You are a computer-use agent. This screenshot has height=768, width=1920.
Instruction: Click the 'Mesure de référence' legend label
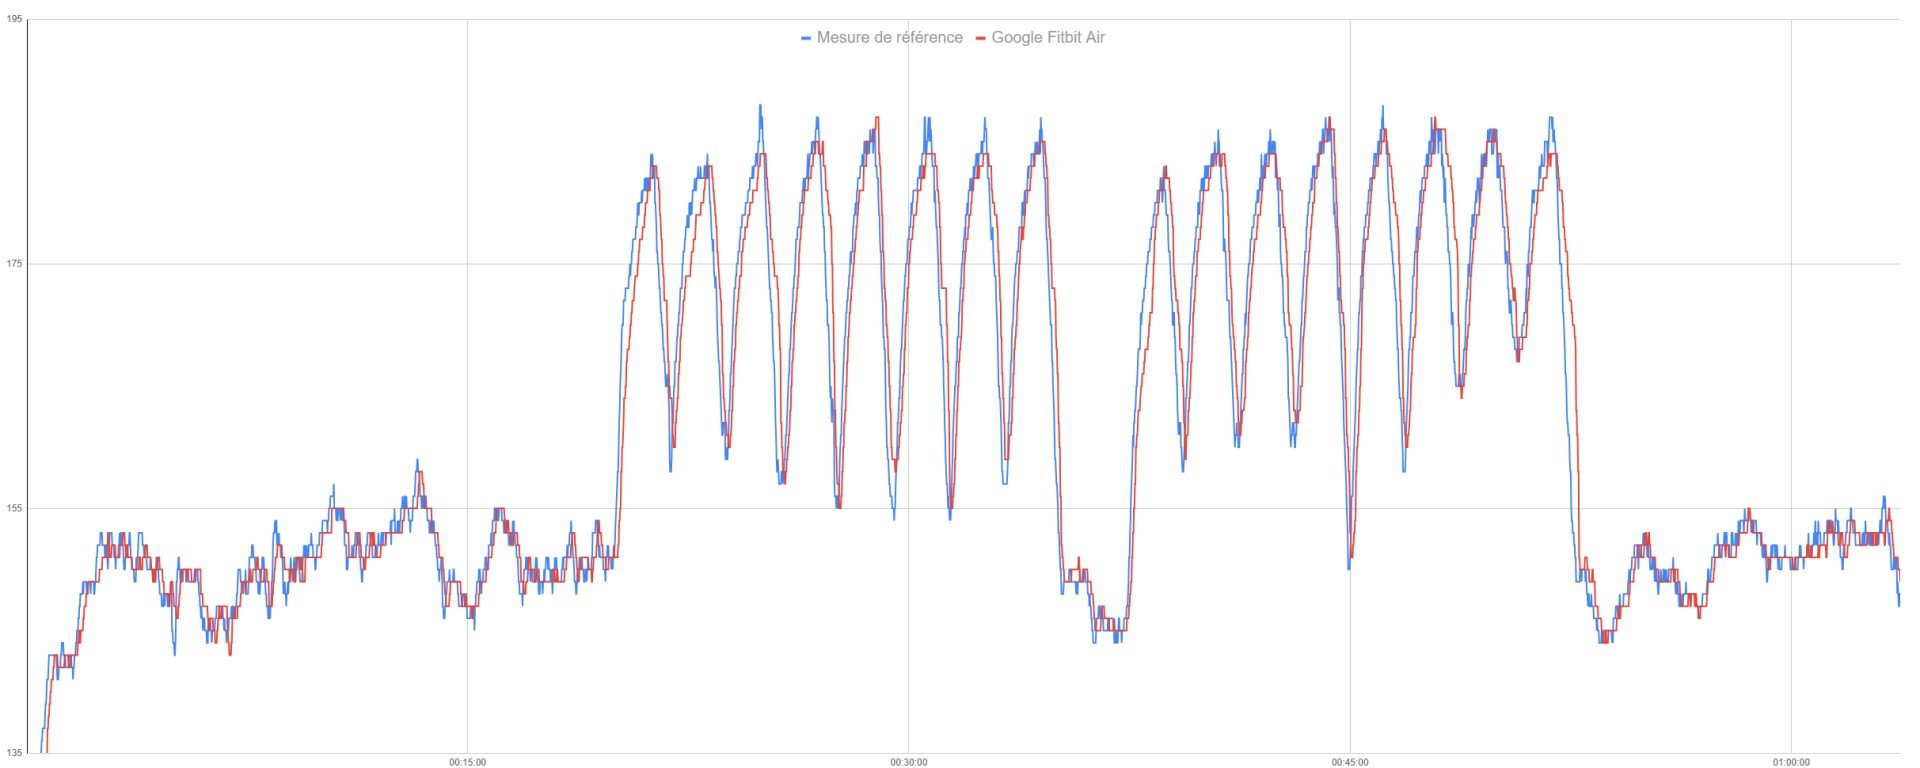(889, 38)
